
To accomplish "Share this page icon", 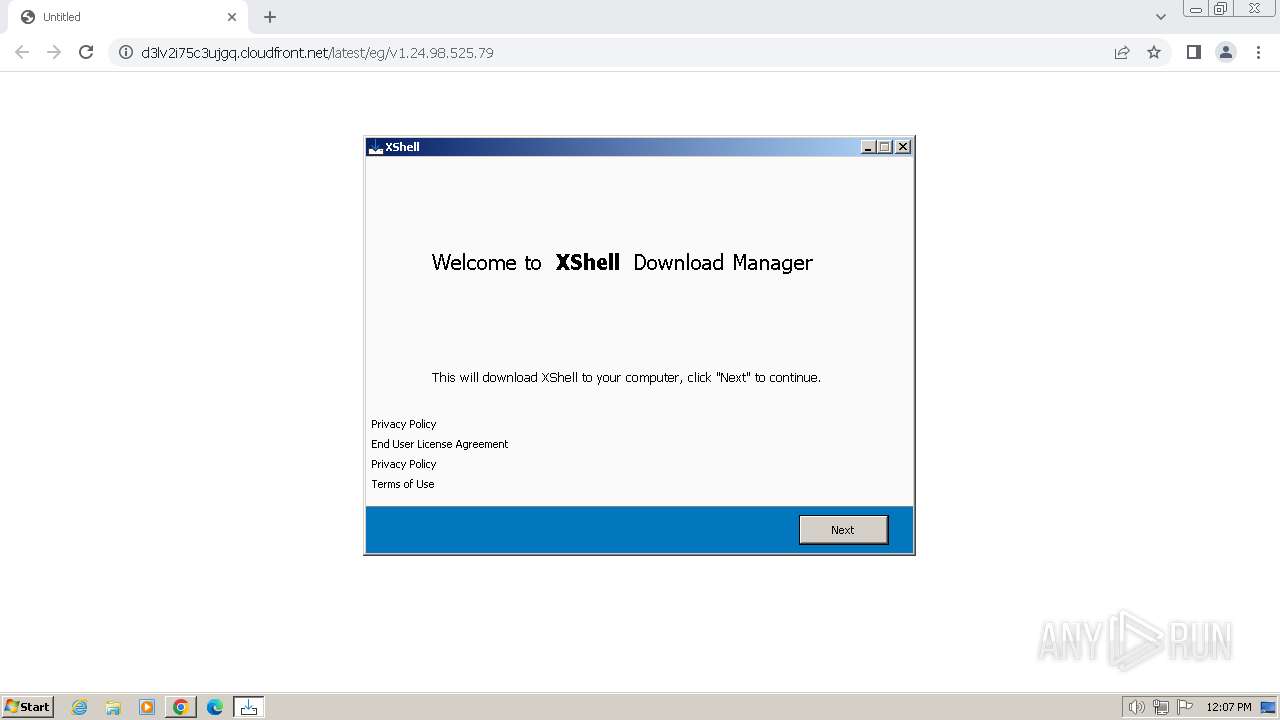I will tap(1122, 52).
